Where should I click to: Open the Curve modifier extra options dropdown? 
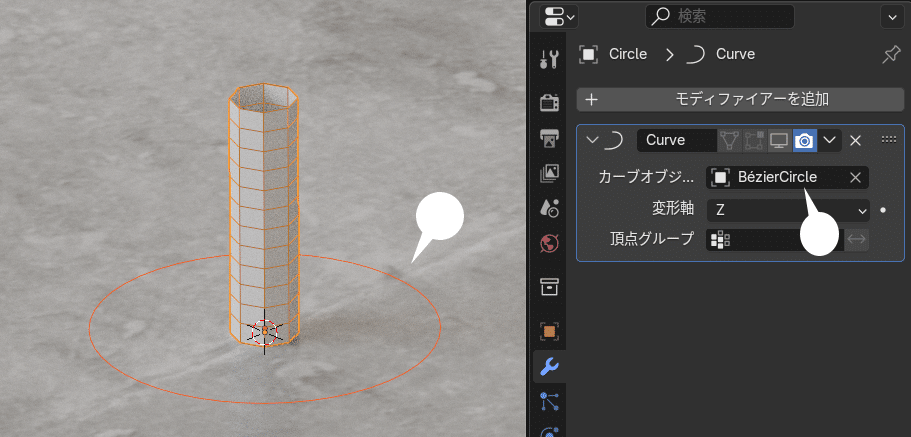[830, 140]
